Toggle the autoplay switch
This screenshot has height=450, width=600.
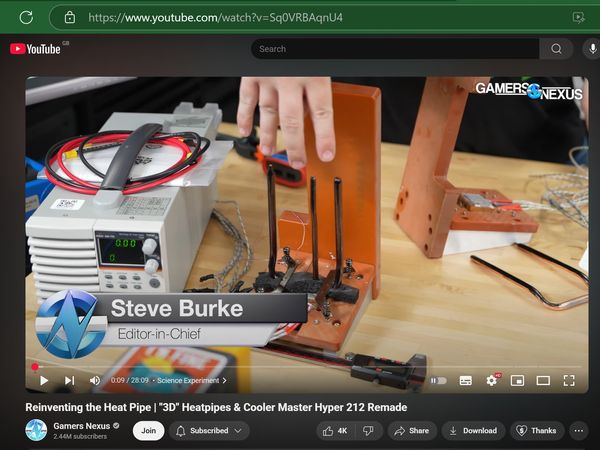pyautogui.click(x=439, y=380)
